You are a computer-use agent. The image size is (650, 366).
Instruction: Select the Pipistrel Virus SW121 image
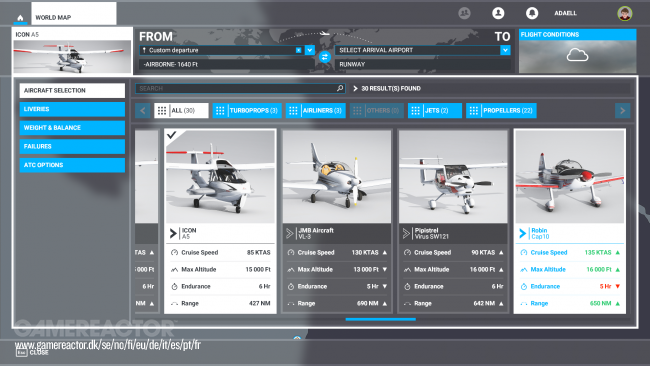453,177
